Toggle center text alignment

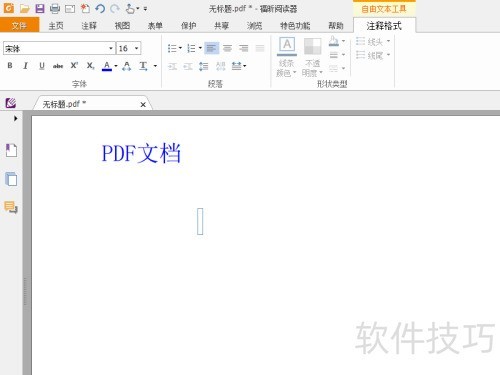[x=227, y=48]
